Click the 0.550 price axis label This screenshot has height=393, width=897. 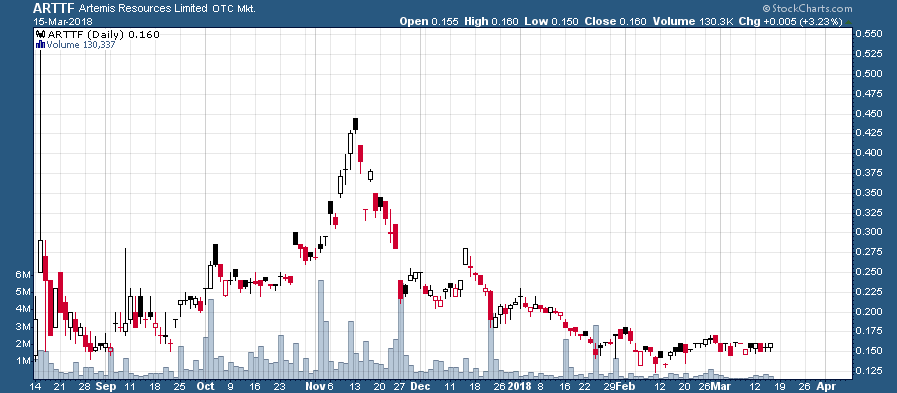point(868,34)
